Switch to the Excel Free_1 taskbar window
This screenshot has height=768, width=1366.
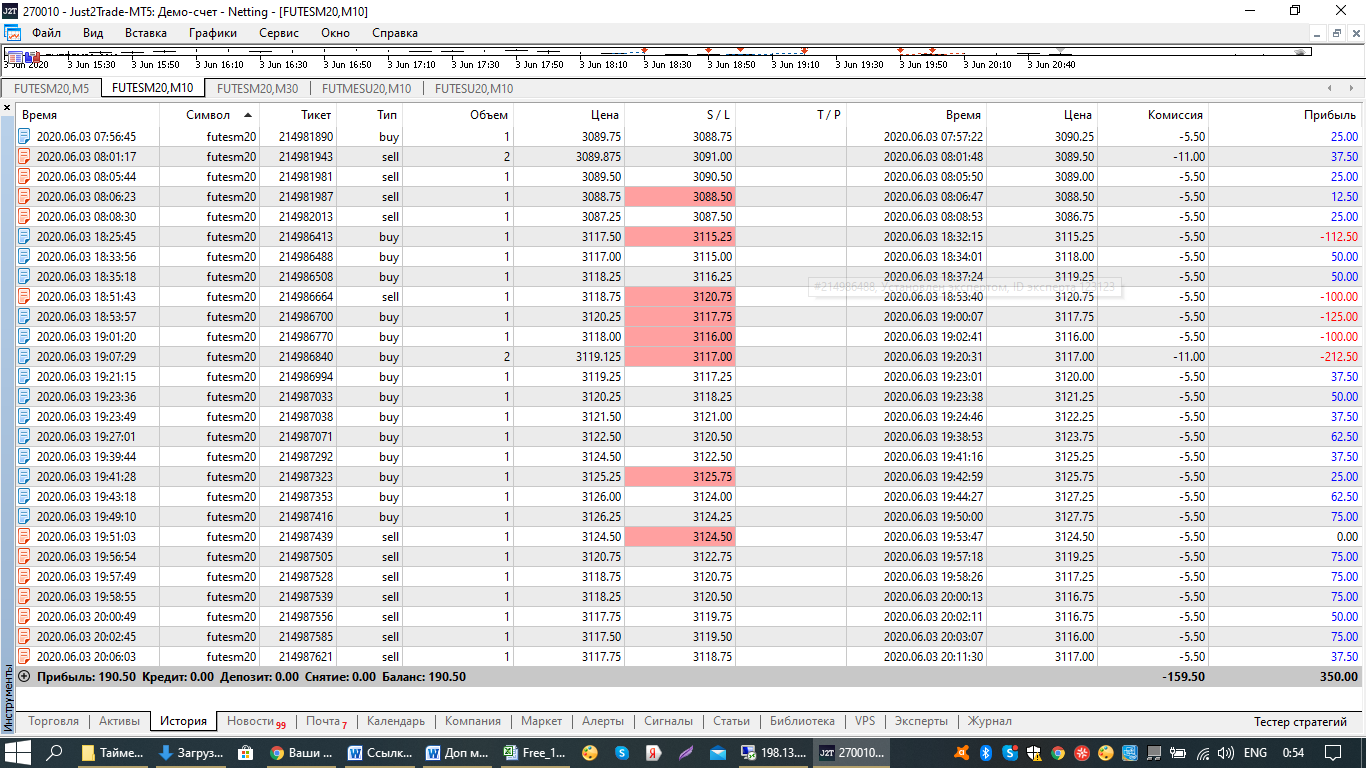pyautogui.click(x=536, y=752)
